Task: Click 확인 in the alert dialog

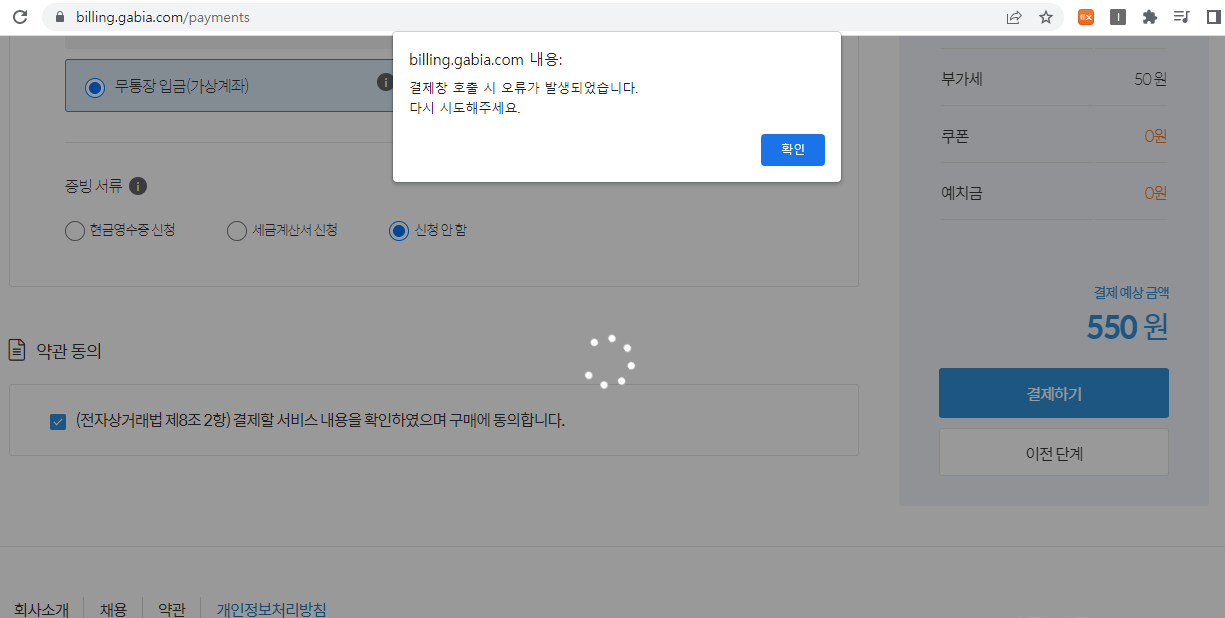Action: (792, 150)
